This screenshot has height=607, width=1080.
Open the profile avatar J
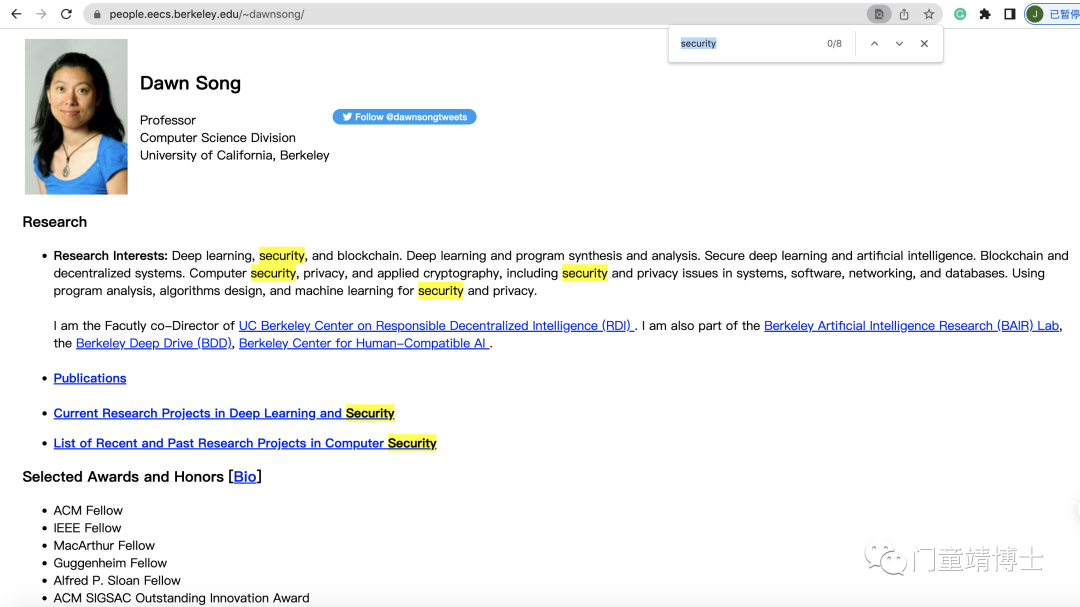pos(1035,14)
